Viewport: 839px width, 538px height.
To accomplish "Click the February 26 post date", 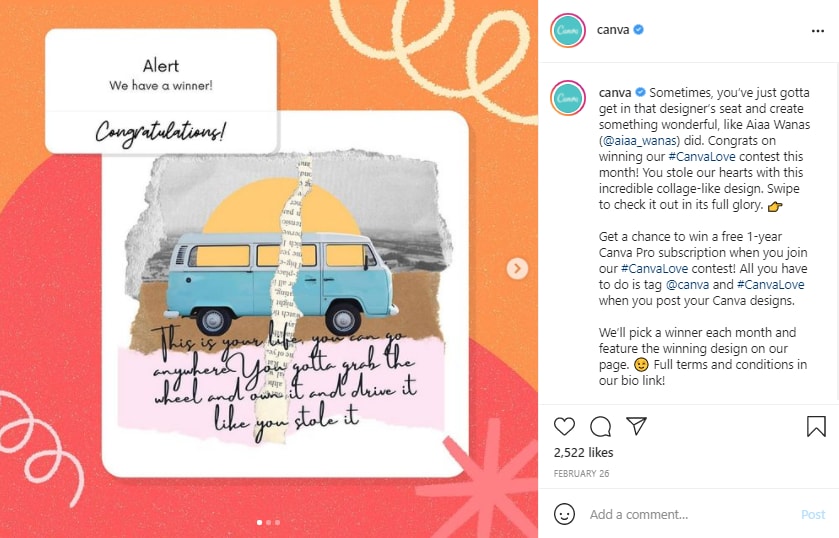I will point(581,474).
